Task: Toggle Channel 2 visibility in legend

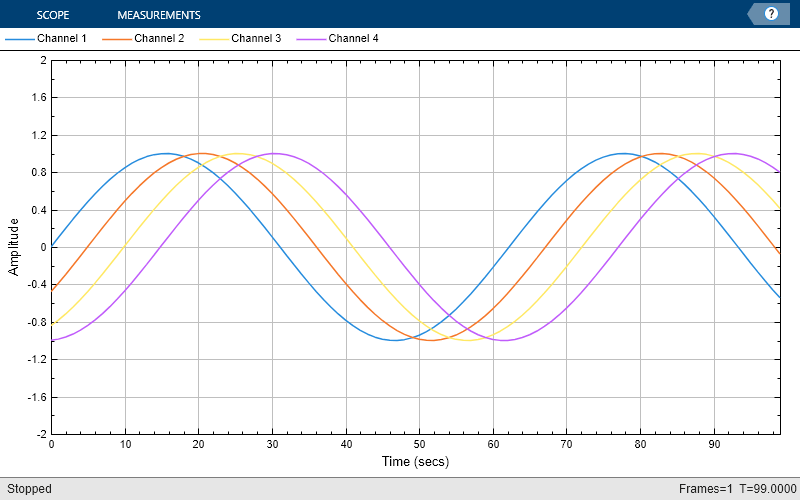Action: (x=159, y=38)
